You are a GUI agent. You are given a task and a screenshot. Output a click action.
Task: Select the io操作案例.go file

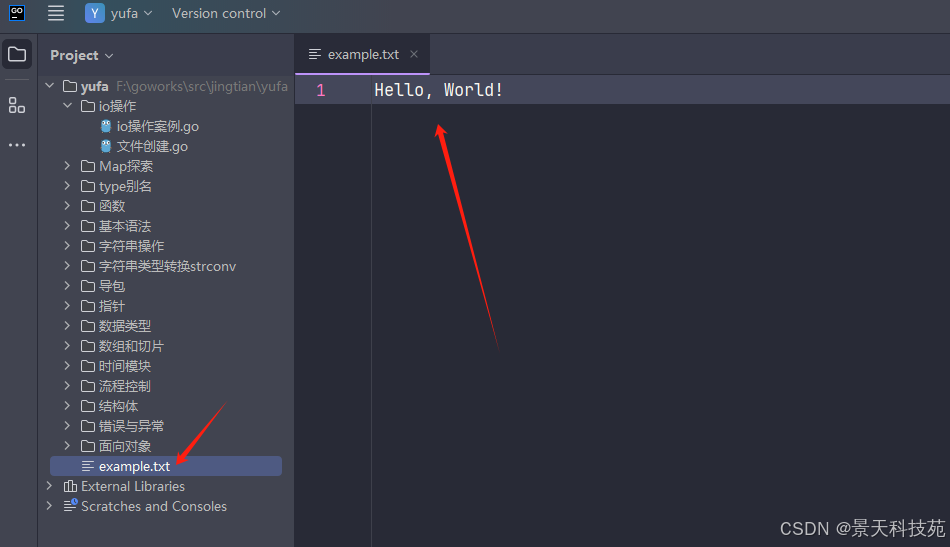[x=157, y=126]
